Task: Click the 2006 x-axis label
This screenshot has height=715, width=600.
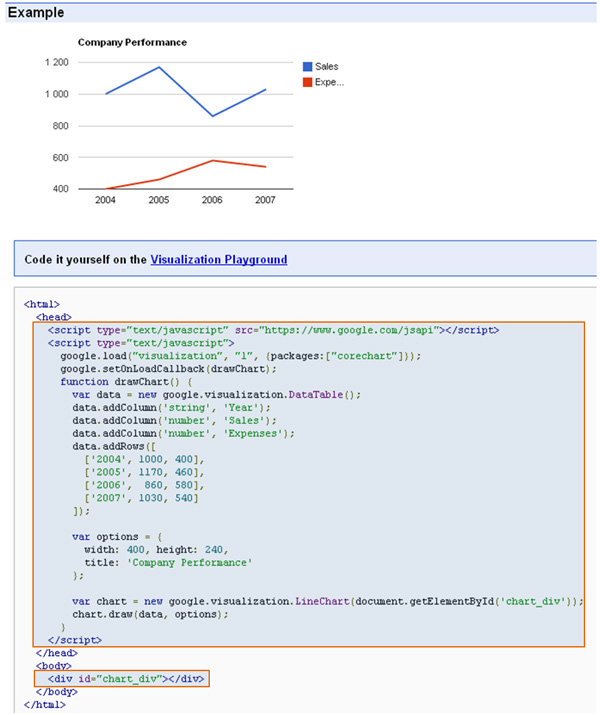Action: click(212, 200)
